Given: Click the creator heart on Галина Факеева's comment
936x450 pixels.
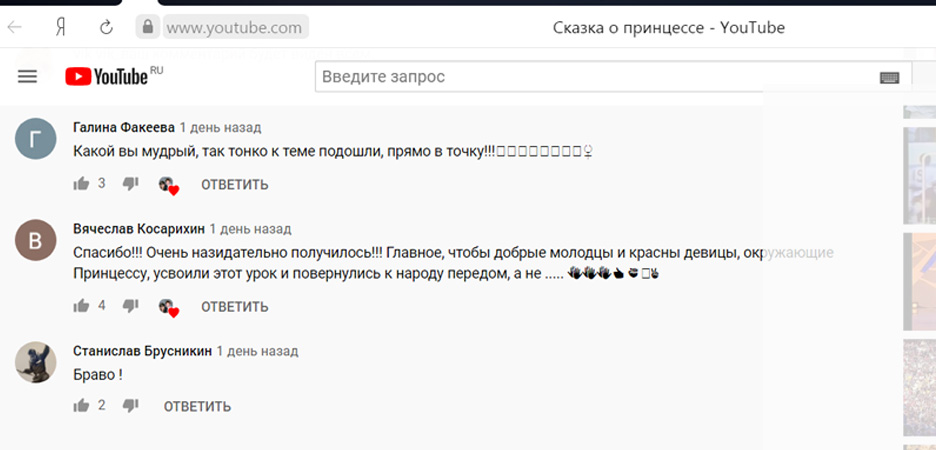Looking at the screenshot, I should 168,186.
